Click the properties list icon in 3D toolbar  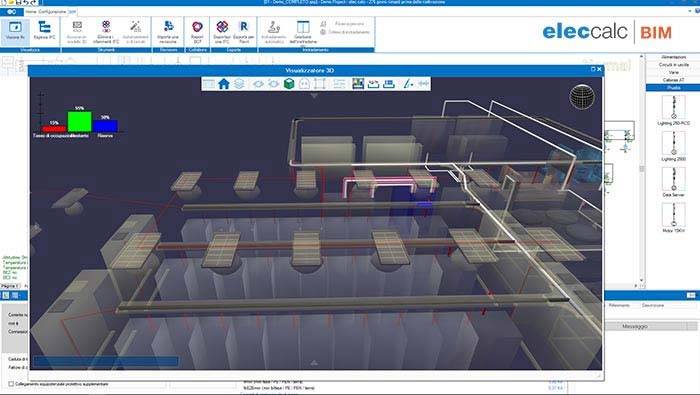click(x=339, y=83)
